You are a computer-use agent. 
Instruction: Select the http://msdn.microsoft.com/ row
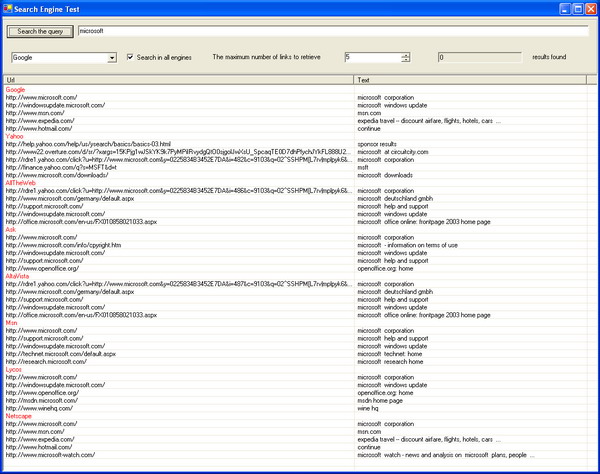[42, 401]
